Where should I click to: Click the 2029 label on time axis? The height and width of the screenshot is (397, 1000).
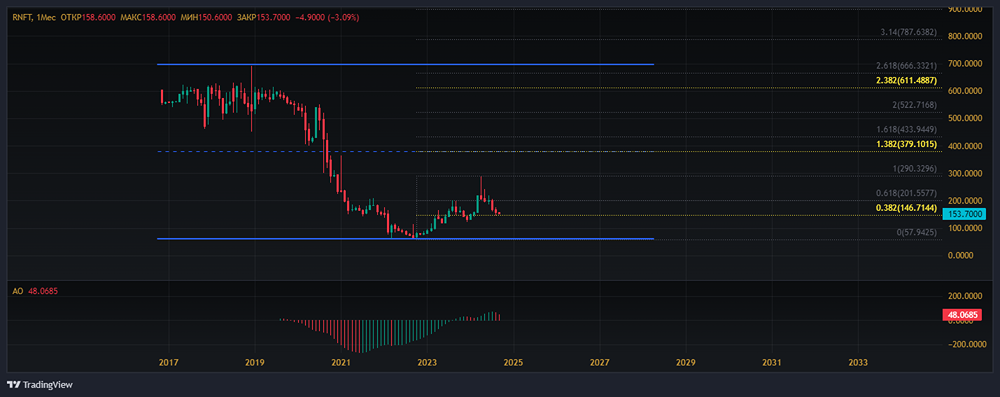686,363
